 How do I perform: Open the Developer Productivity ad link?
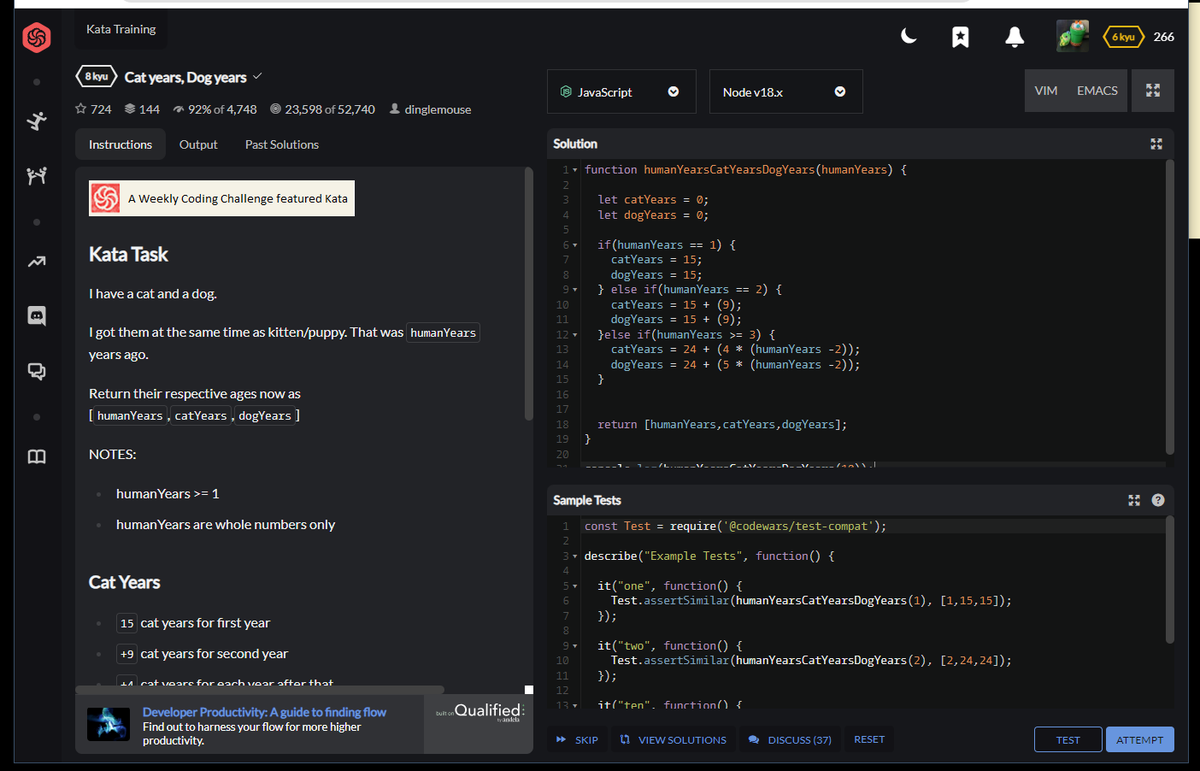(x=264, y=712)
